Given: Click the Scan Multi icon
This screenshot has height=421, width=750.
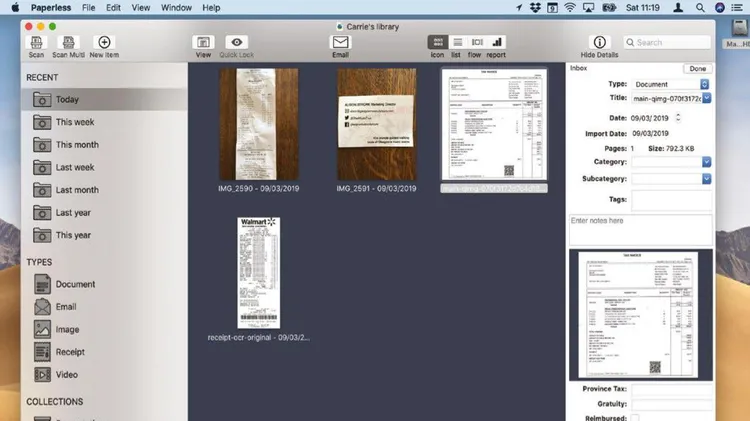Looking at the screenshot, I should 68,43.
